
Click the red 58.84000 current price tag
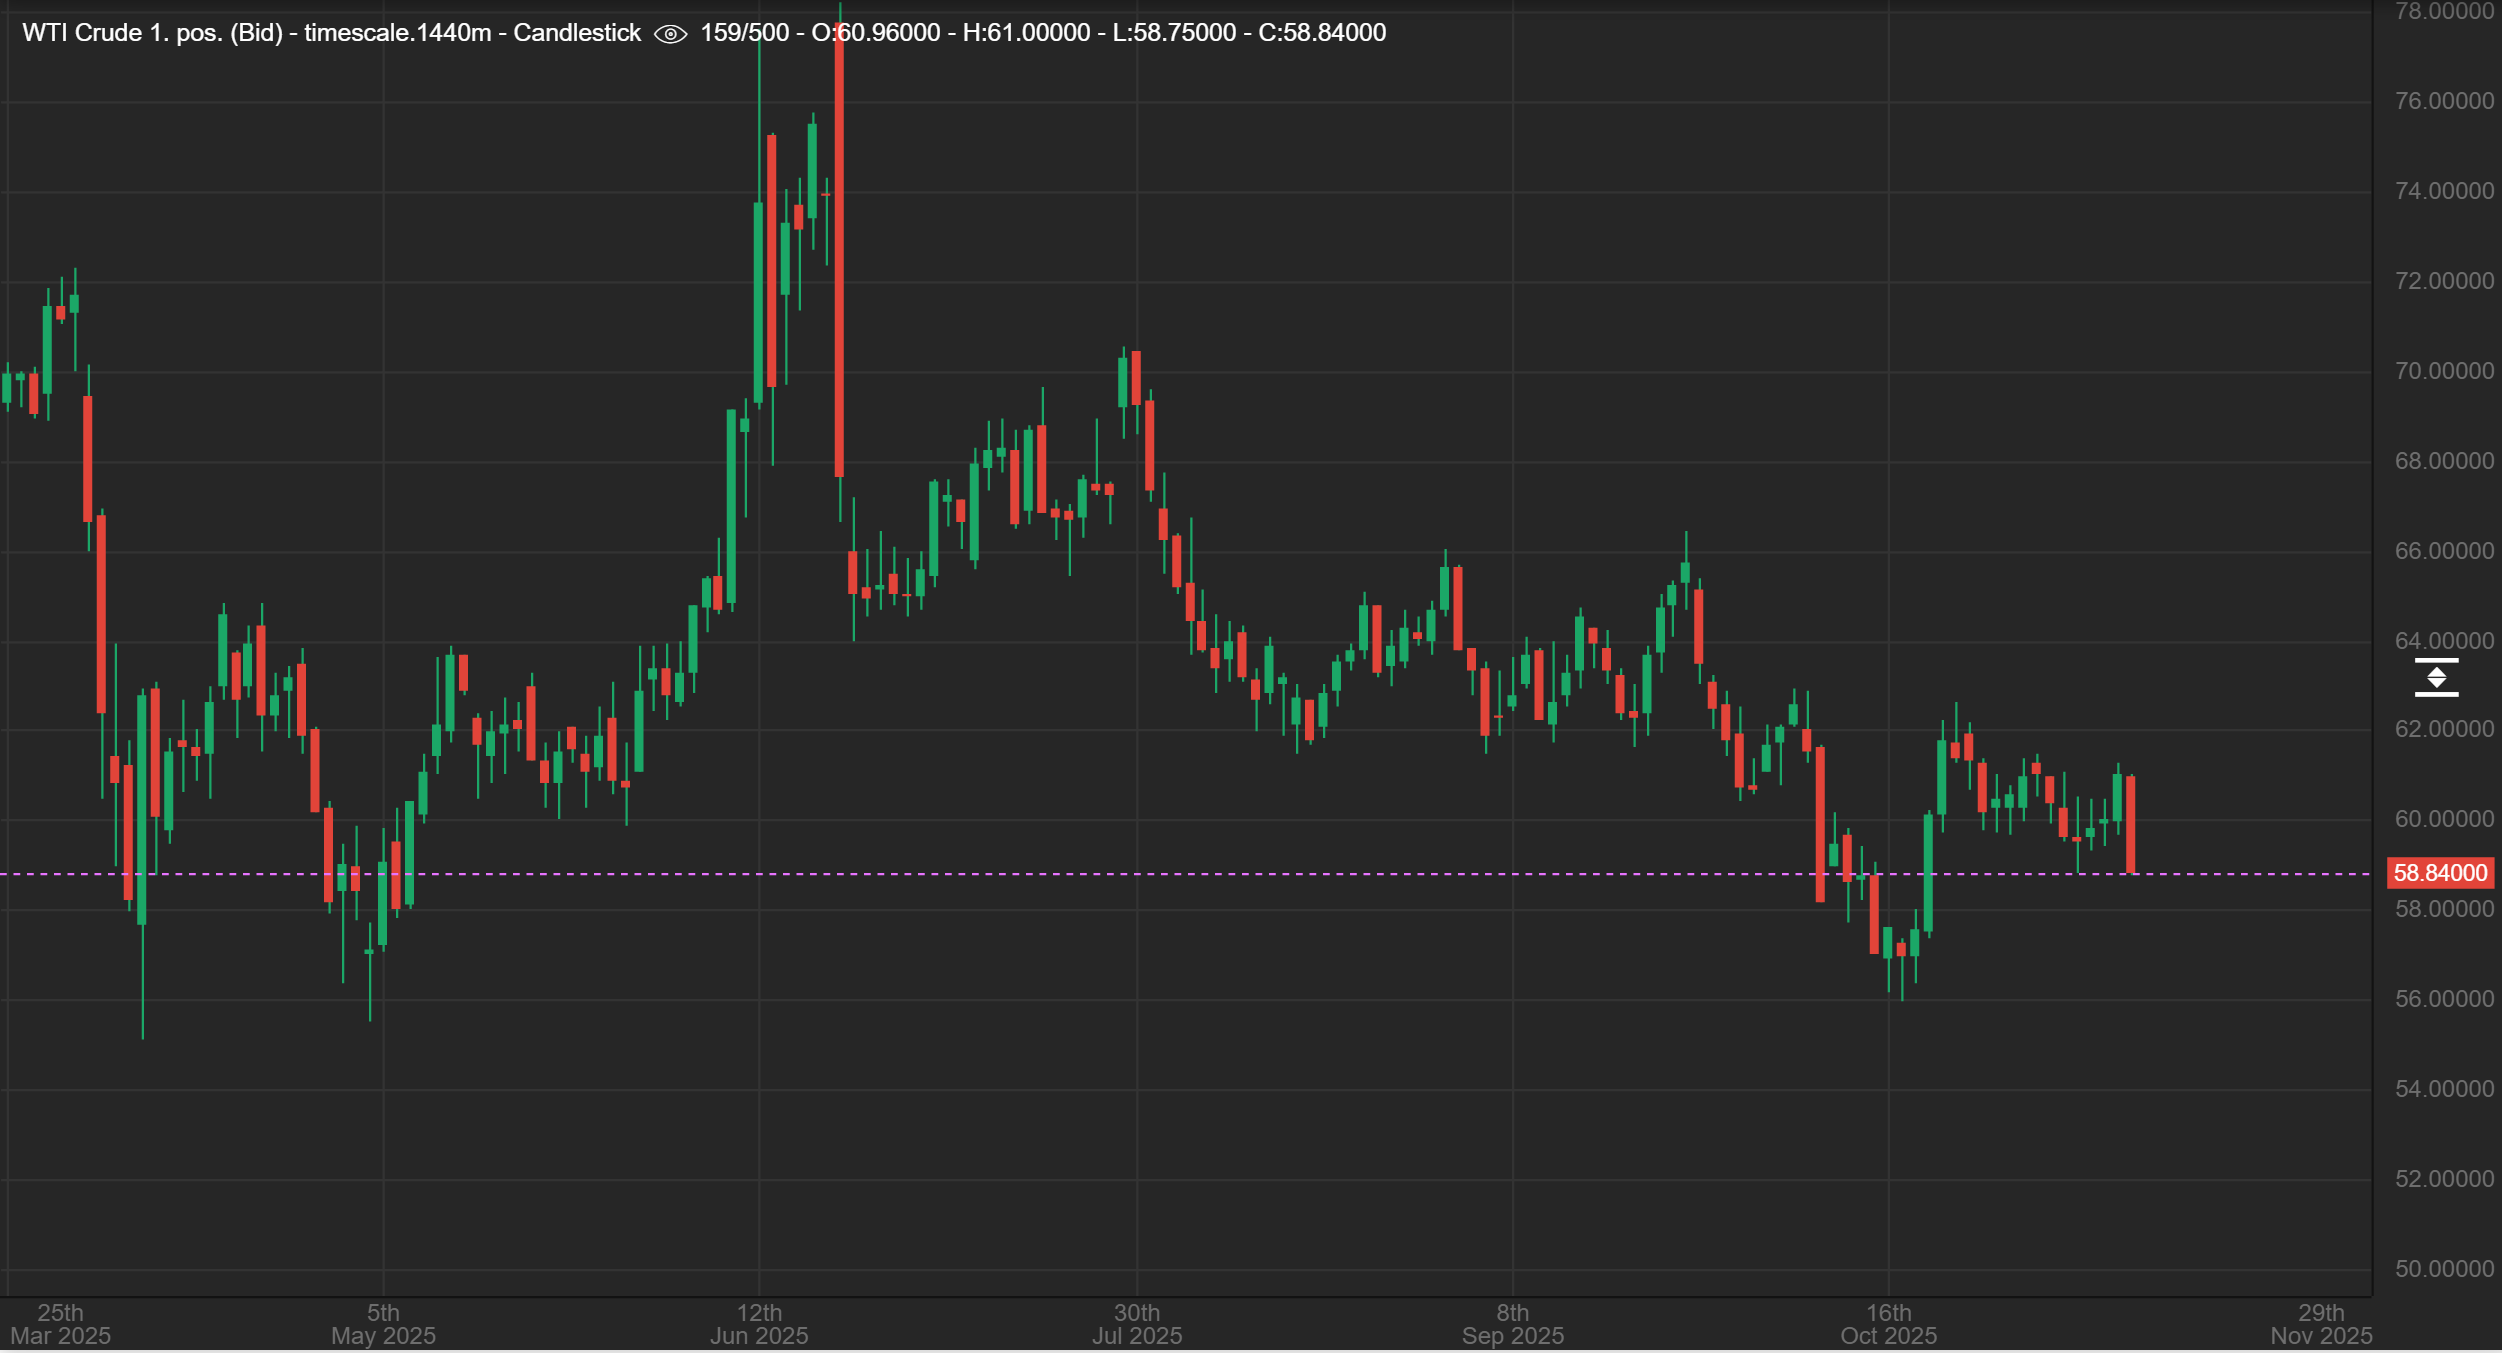pos(2440,873)
